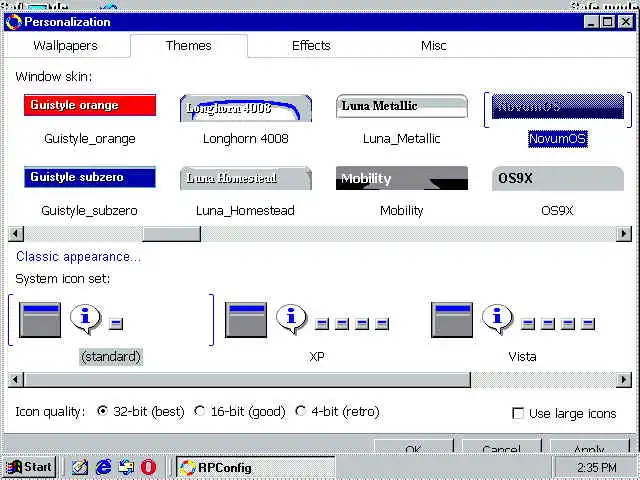Select the Luna Homestead skin thumbnail
Screen dimensions: 640x480
pos(246,178)
